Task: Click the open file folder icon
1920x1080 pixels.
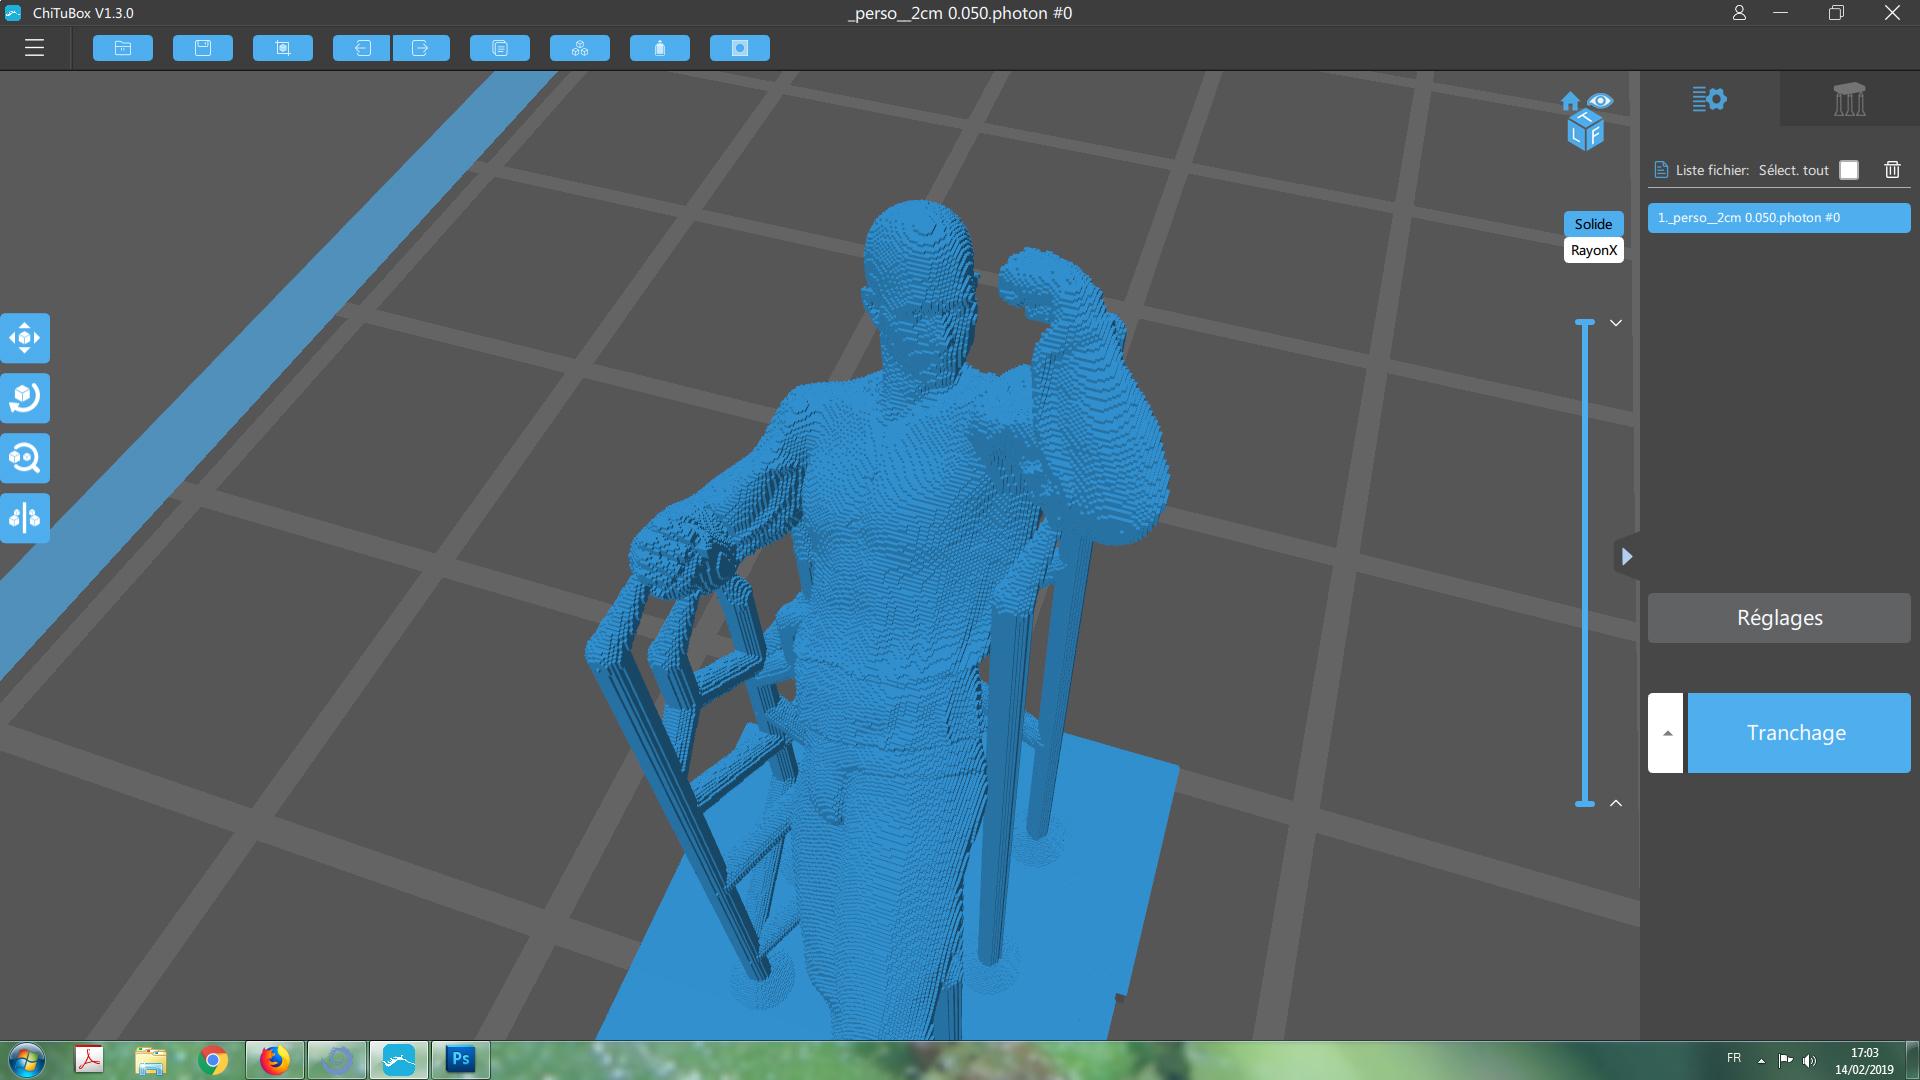Action: tap(123, 48)
